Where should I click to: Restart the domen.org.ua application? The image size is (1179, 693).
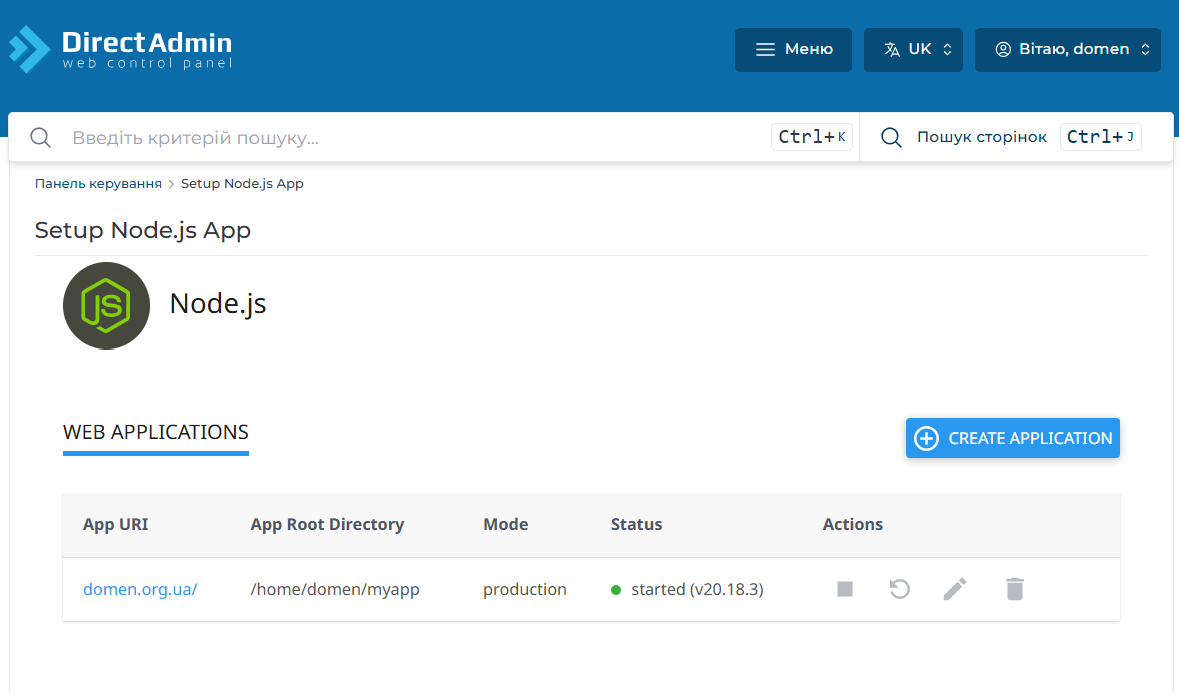[x=899, y=589]
